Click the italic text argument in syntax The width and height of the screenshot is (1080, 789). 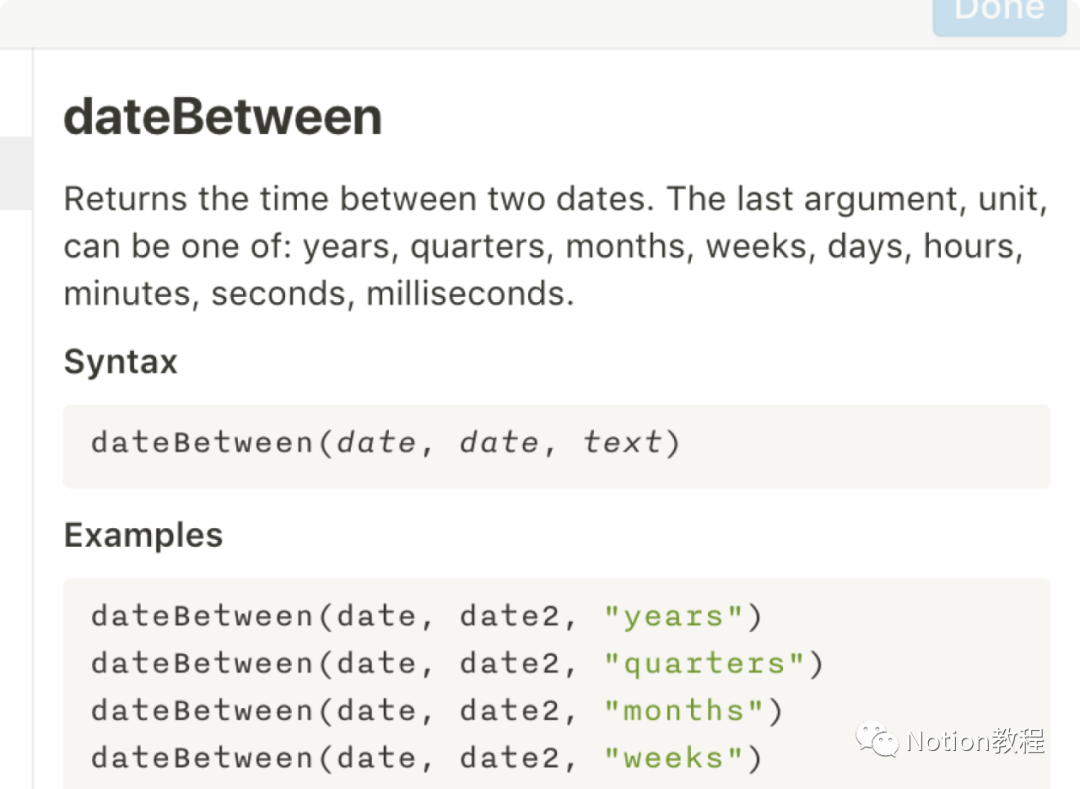(x=623, y=442)
